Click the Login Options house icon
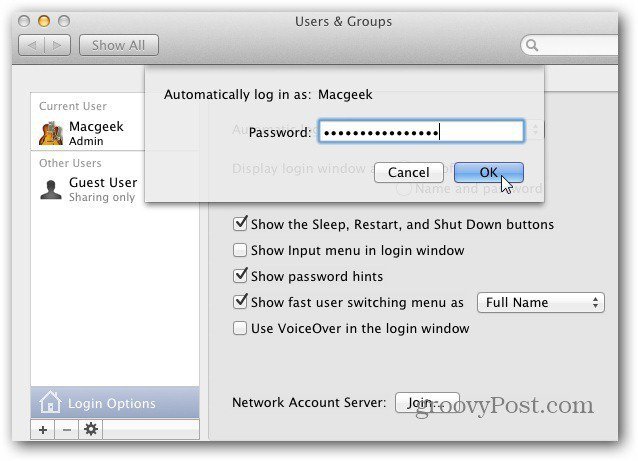Image resolution: width=638 pixels, height=461 pixels. [x=50, y=402]
